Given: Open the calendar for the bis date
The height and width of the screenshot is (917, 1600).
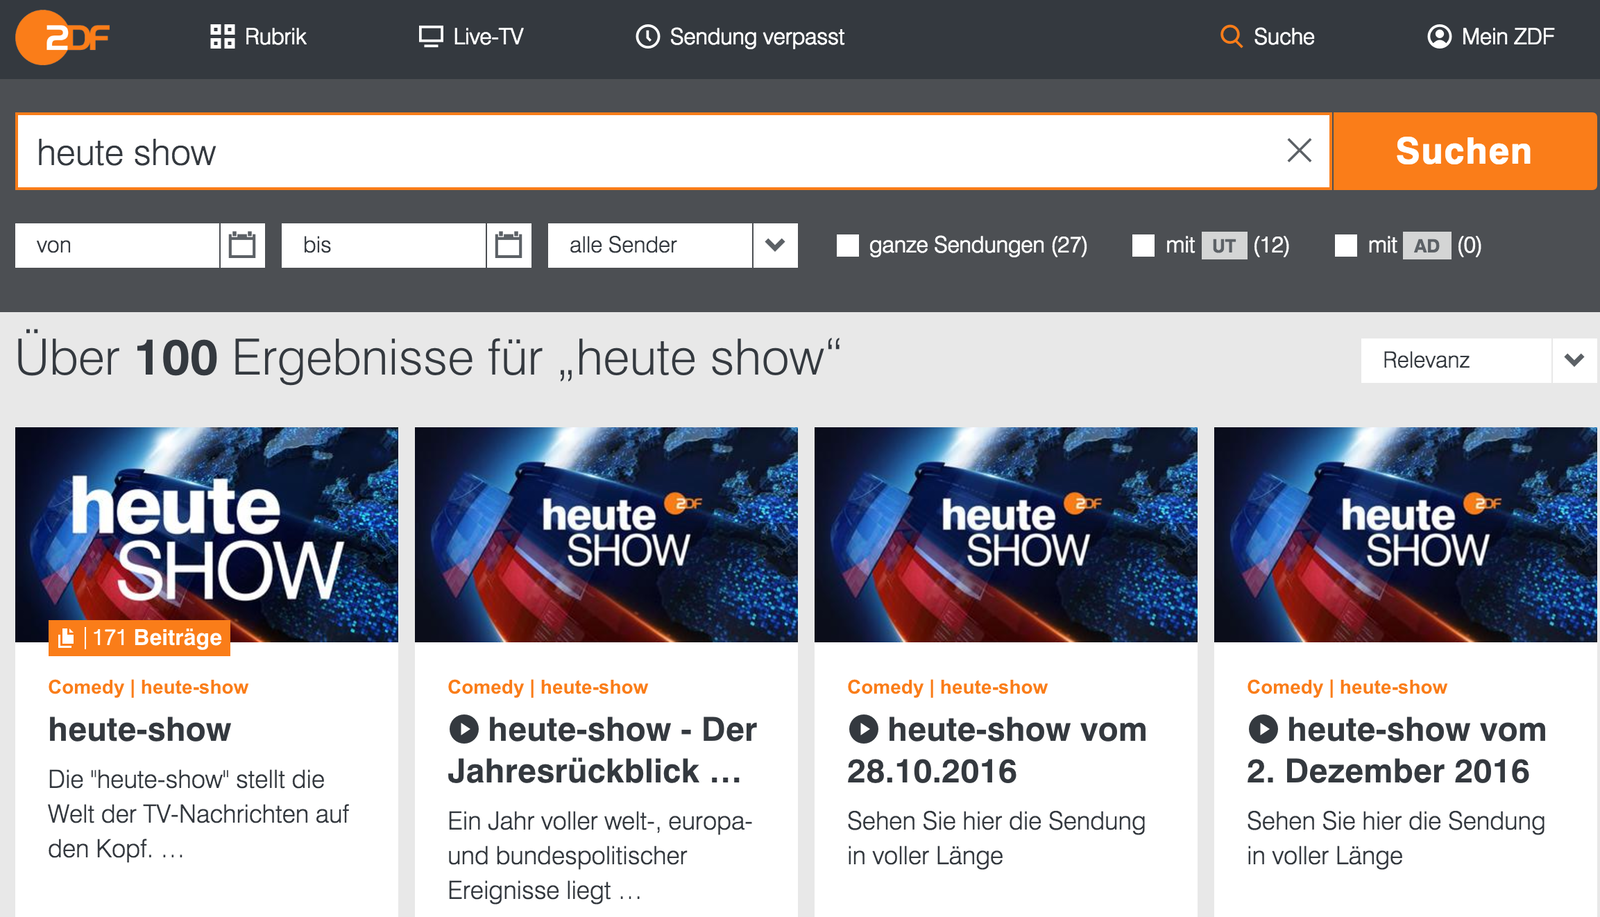Looking at the screenshot, I should pyautogui.click(x=509, y=245).
